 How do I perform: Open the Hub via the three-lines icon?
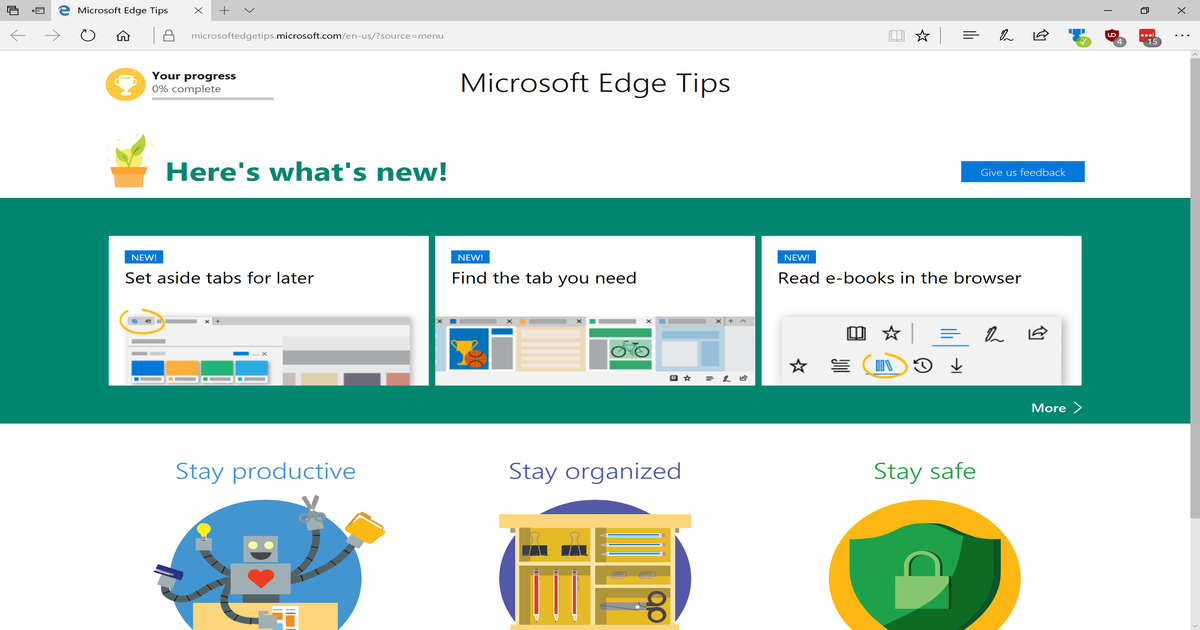969,35
